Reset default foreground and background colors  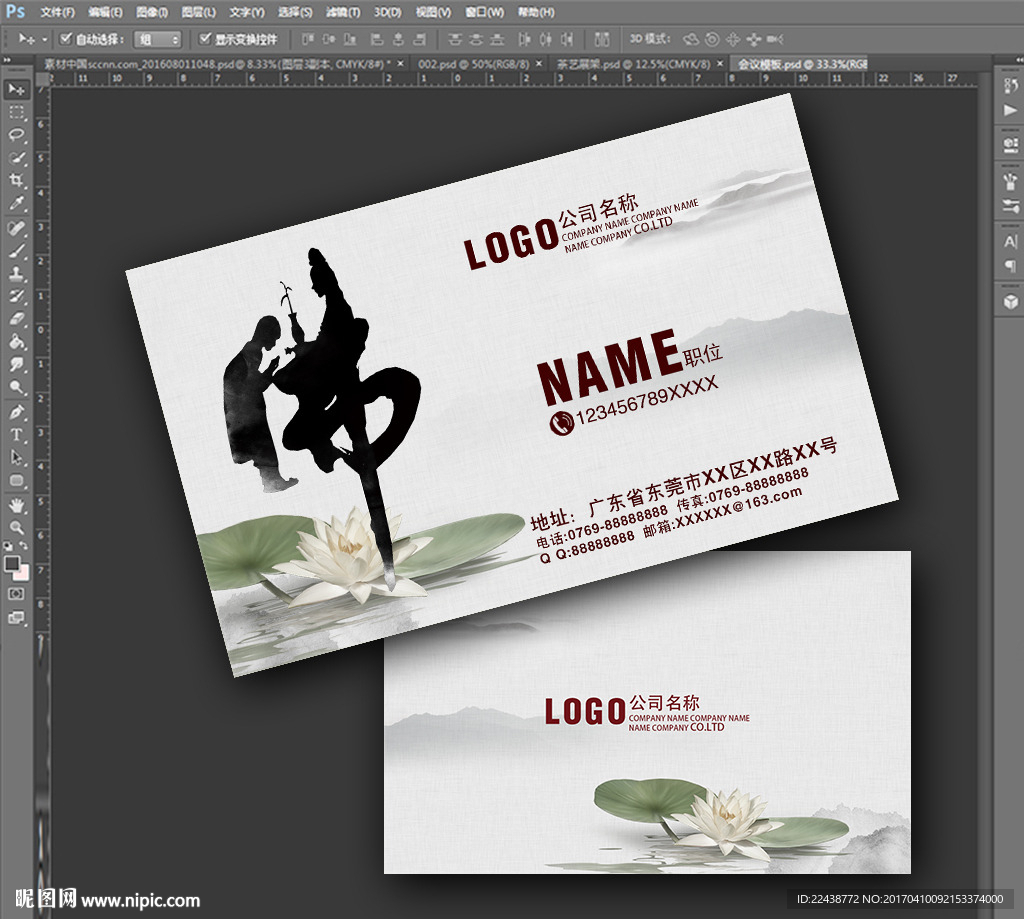[8, 545]
